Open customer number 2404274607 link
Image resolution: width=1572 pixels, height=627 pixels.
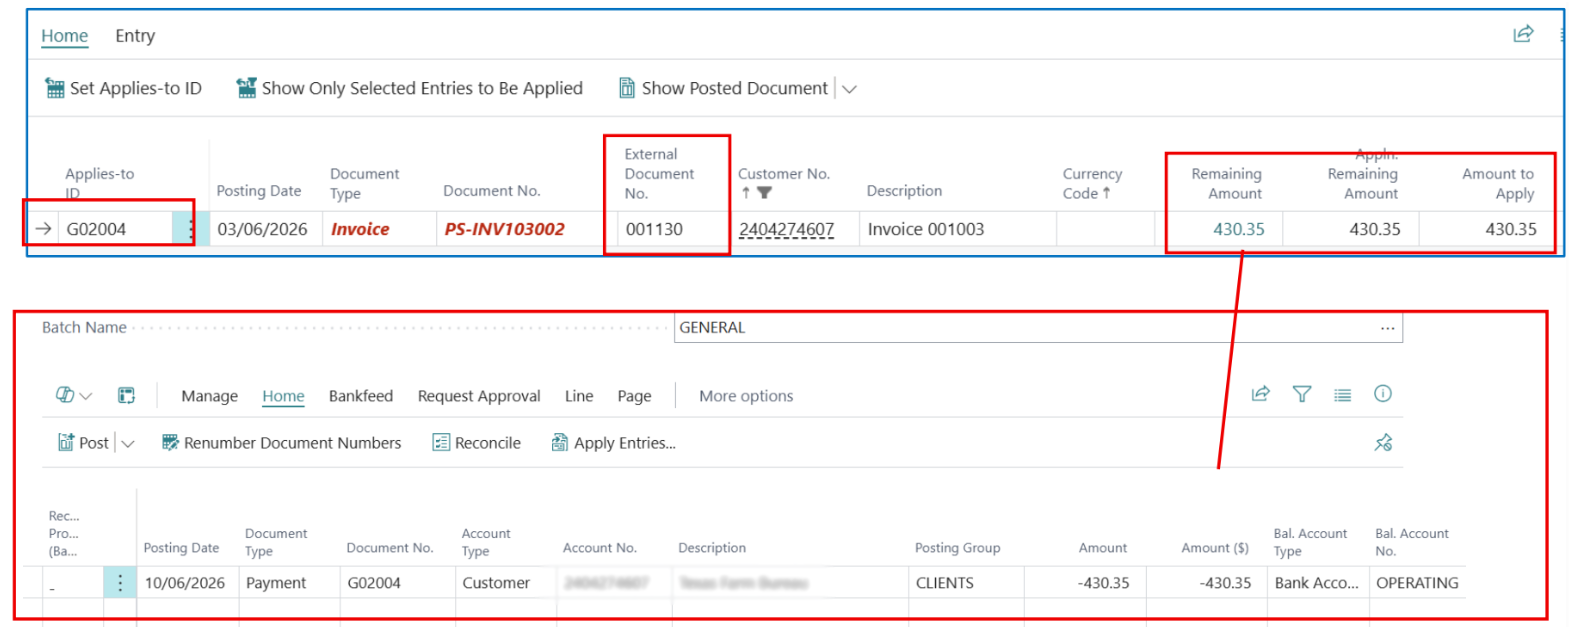[x=786, y=229]
